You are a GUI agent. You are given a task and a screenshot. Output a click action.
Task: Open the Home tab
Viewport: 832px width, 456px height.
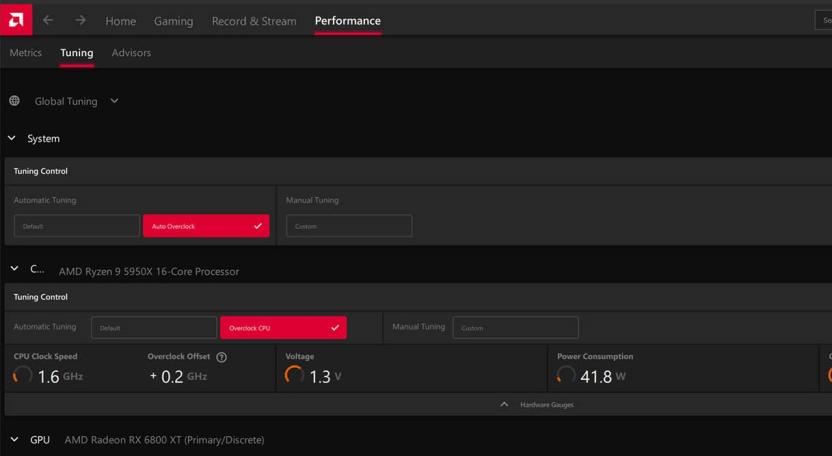120,21
